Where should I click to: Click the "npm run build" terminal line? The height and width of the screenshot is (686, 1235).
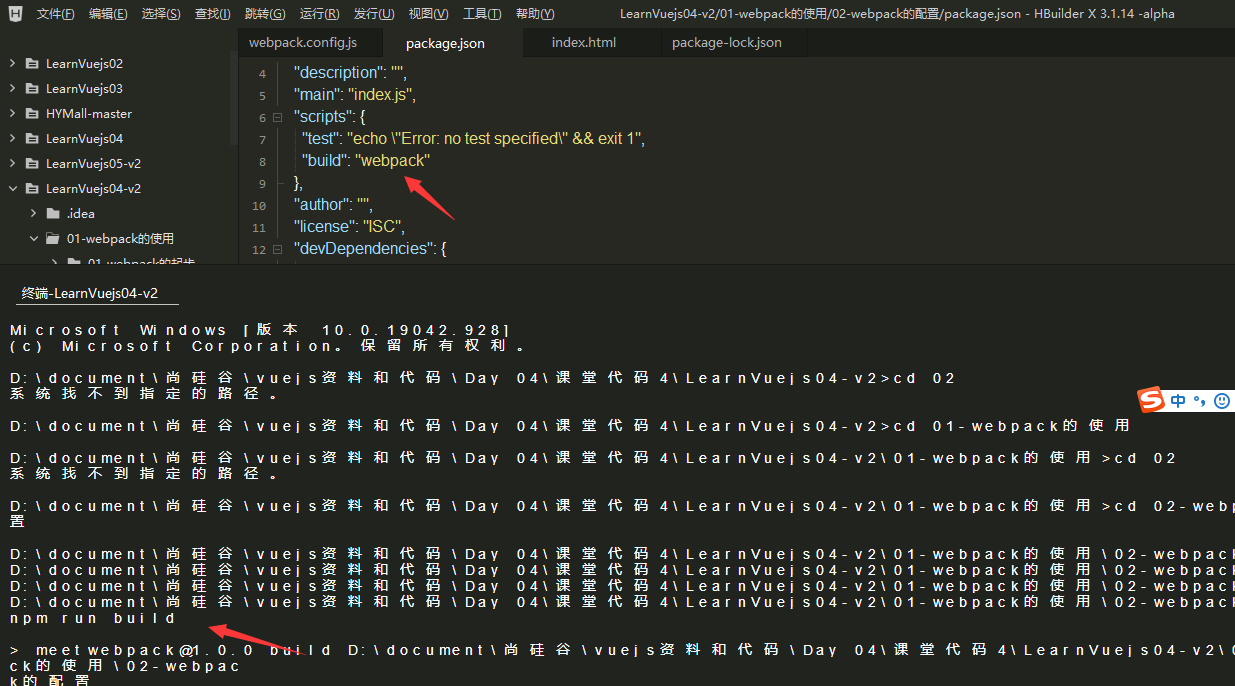93,618
